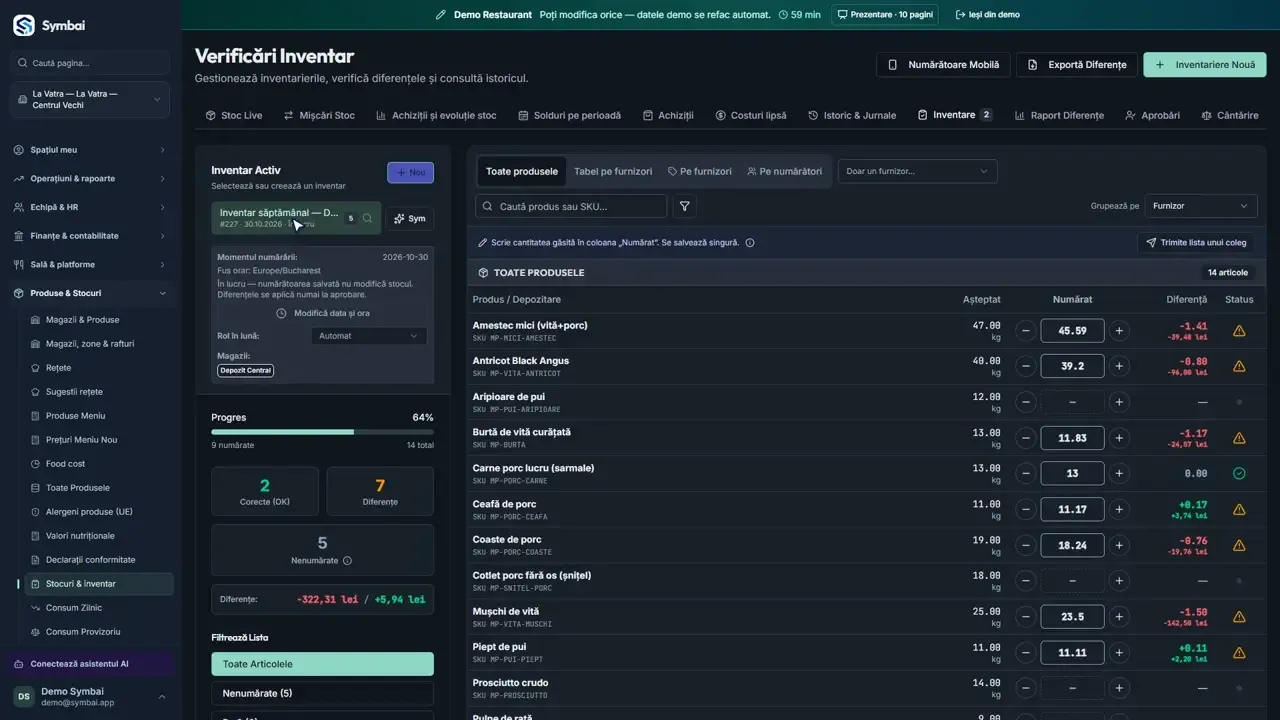The height and width of the screenshot is (720, 1280).
Task: Open the product filter funnel icon
Action: pyautogui.click(x=685, y=206)
